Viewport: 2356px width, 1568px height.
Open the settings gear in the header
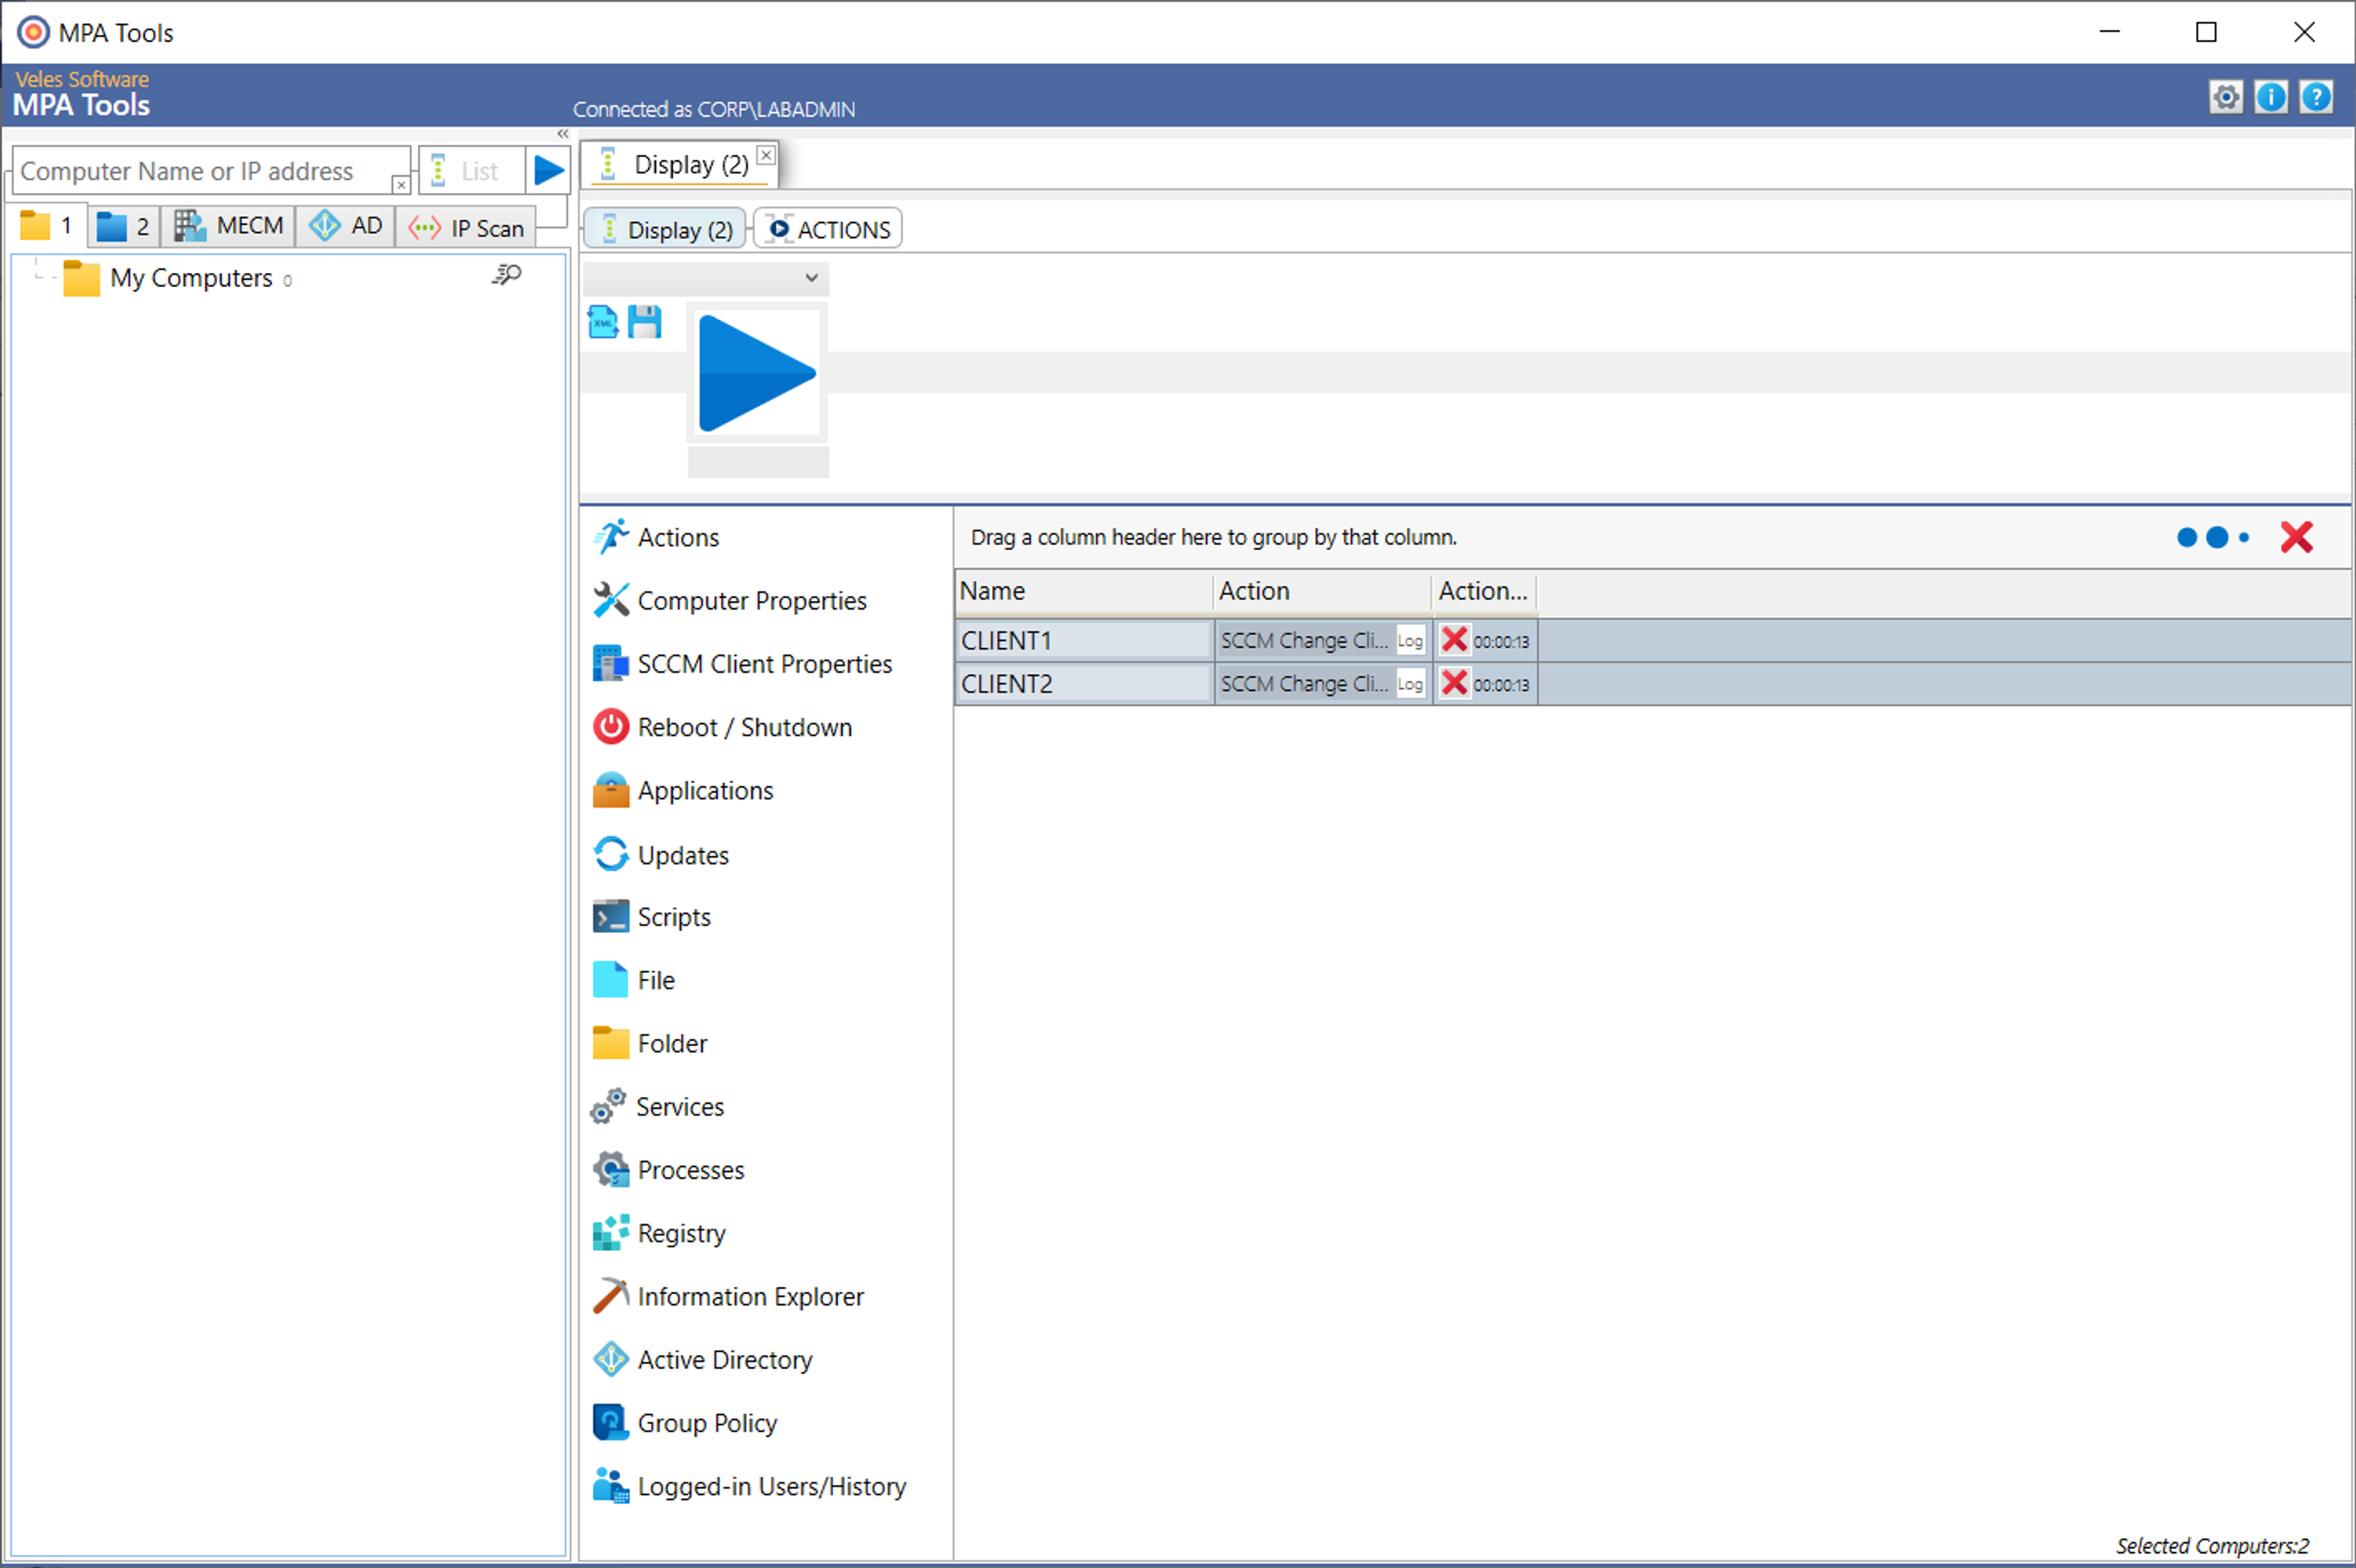click(2225, 97)
